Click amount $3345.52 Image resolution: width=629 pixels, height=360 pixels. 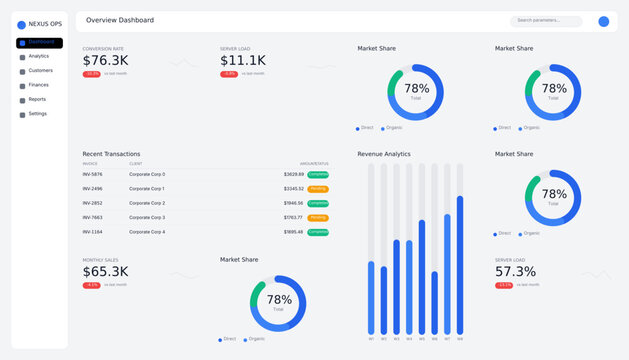tap(294, 189)
